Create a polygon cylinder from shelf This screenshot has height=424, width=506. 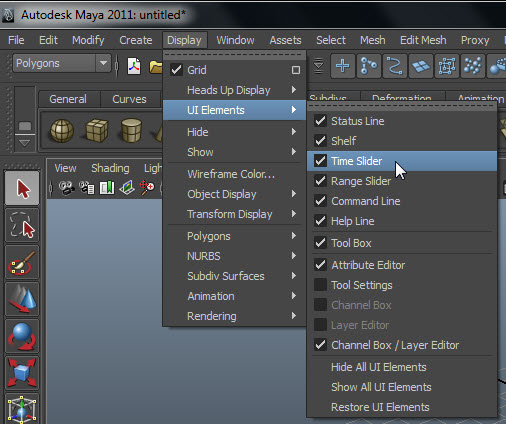pyautogui.click(x=131, y=130)
